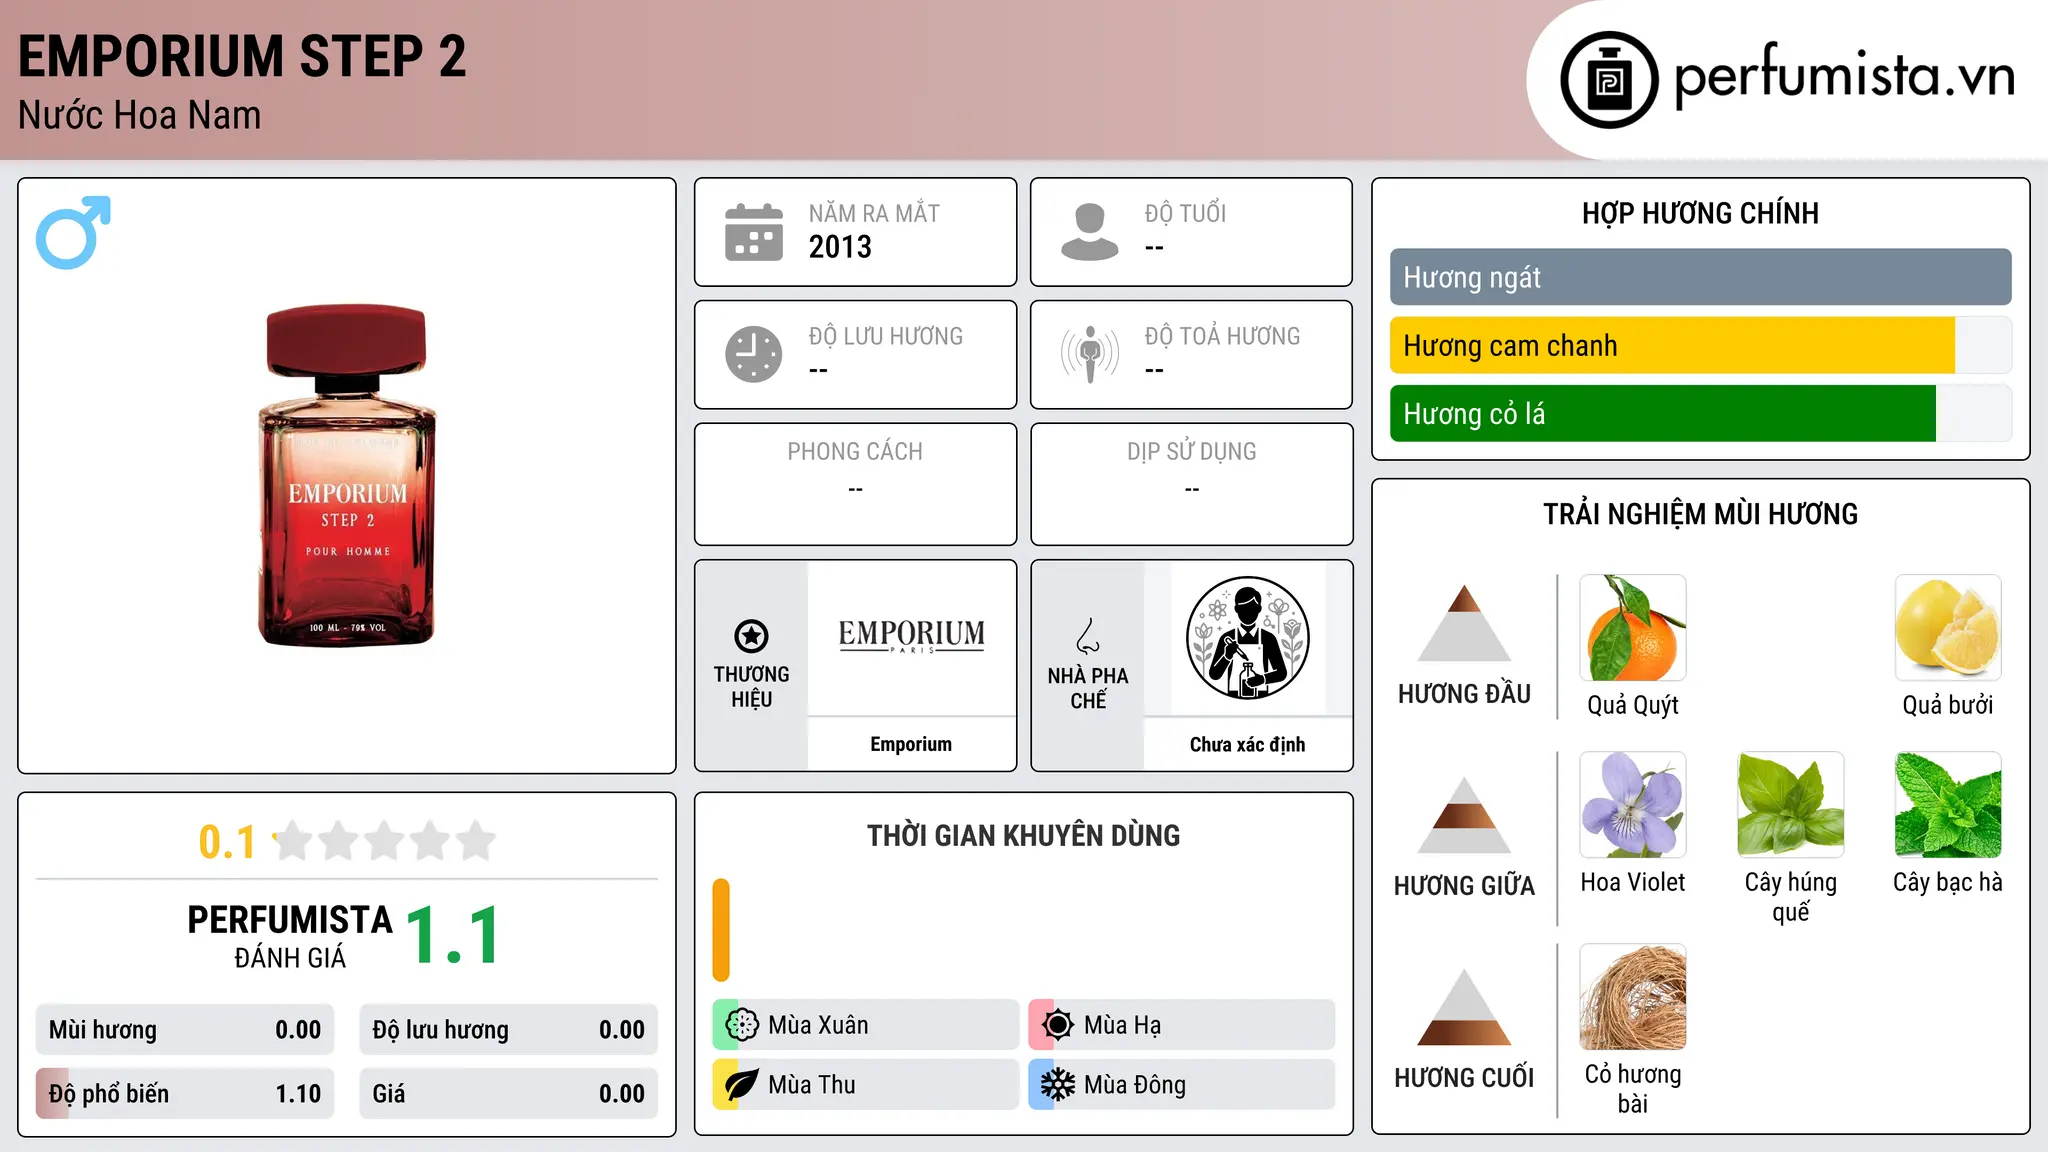This screenshot has height=1152, width=2048.
Task: Click the EMPORIUM STEP 2 title
Action: pos(242,56)
